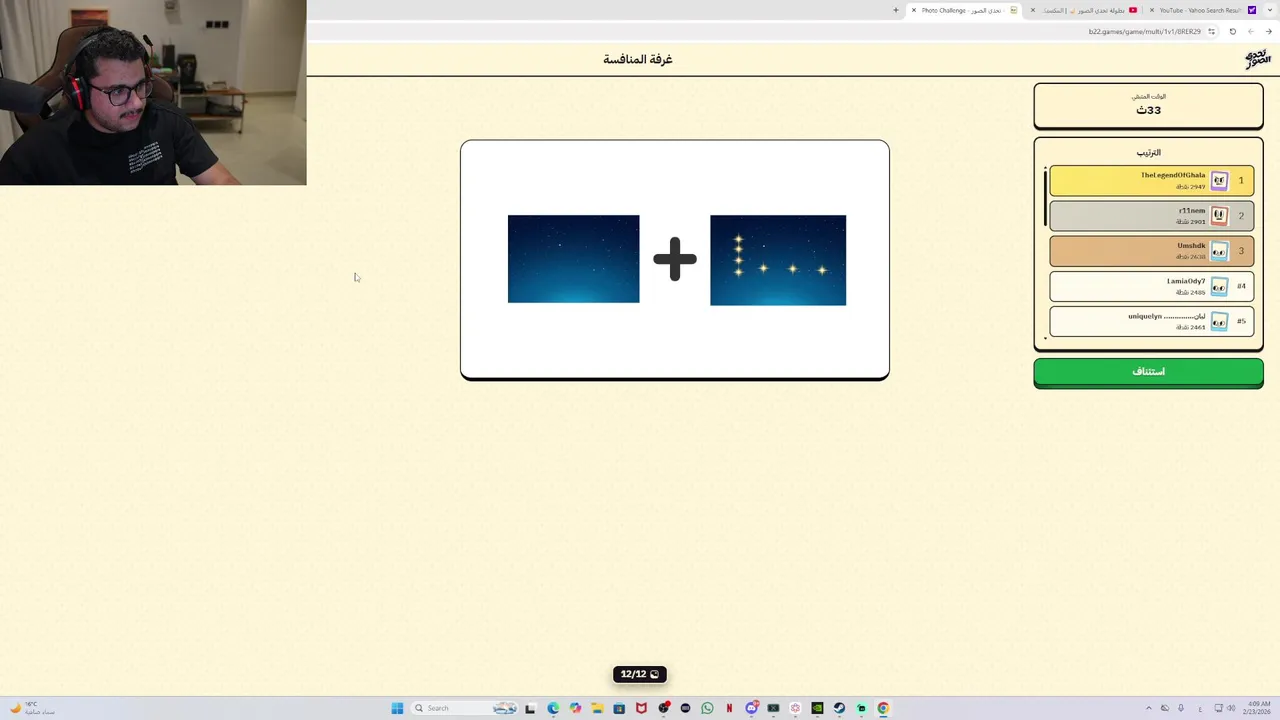Switch to the YouTube - Yahoo Search tab
Screen dimensions: 1280x720
click(x=1202, y=10)
